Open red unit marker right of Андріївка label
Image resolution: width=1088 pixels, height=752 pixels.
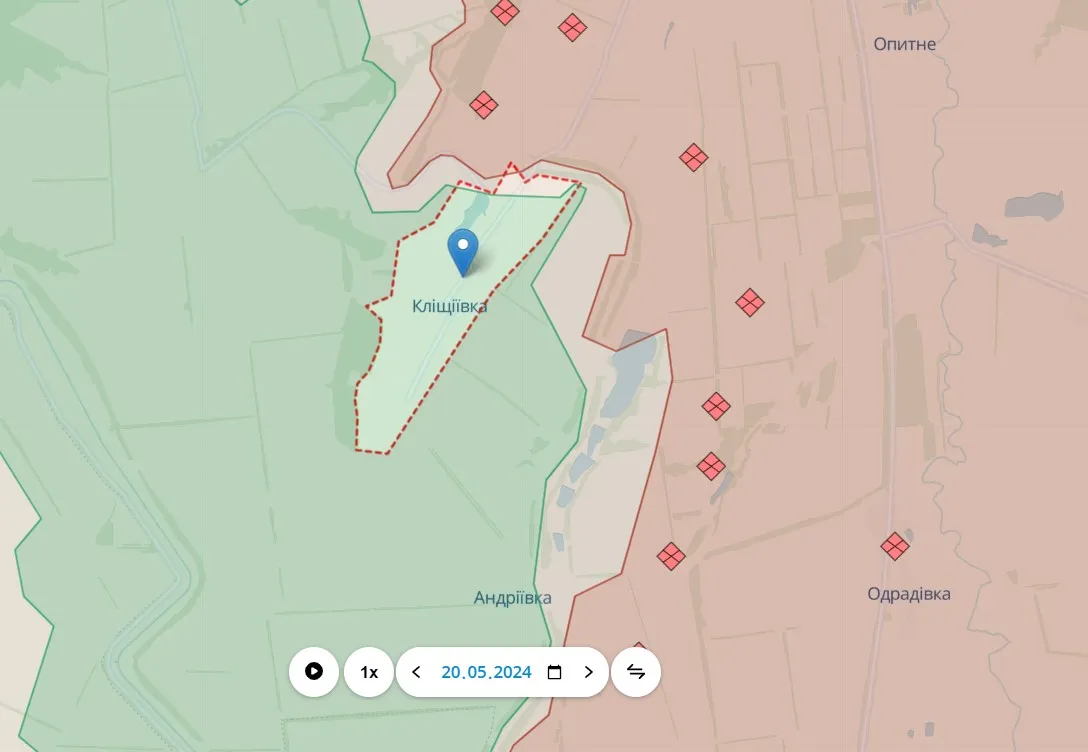(x=671, y=556)
